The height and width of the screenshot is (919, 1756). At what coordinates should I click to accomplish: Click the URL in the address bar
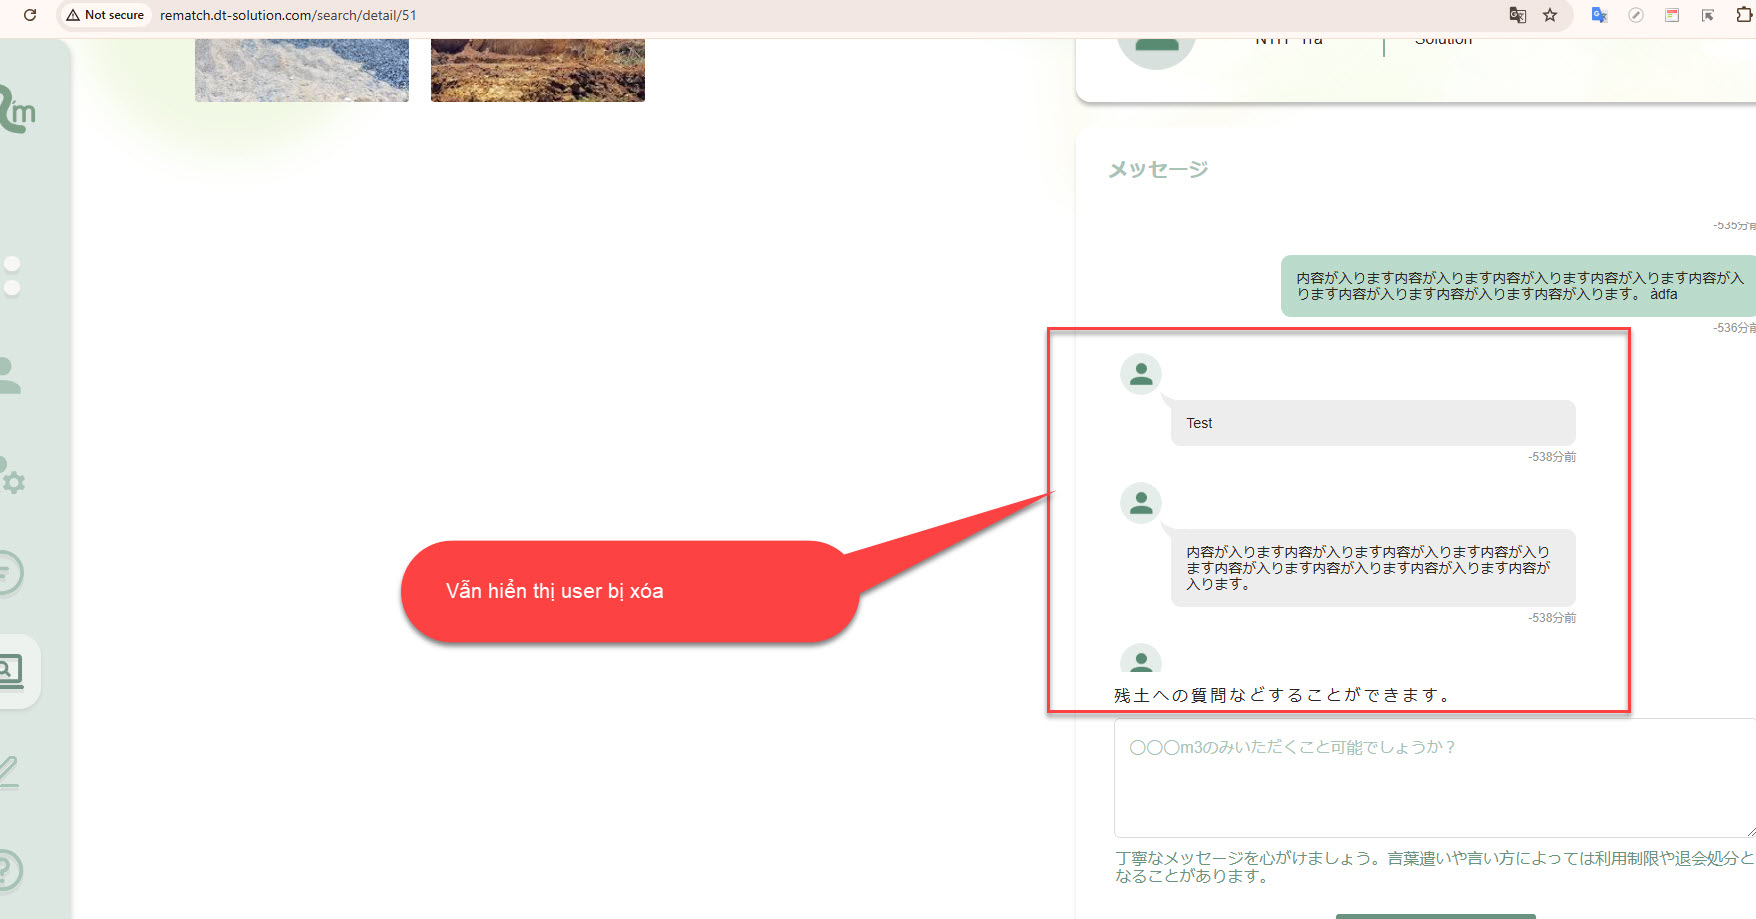coord(288,15)
